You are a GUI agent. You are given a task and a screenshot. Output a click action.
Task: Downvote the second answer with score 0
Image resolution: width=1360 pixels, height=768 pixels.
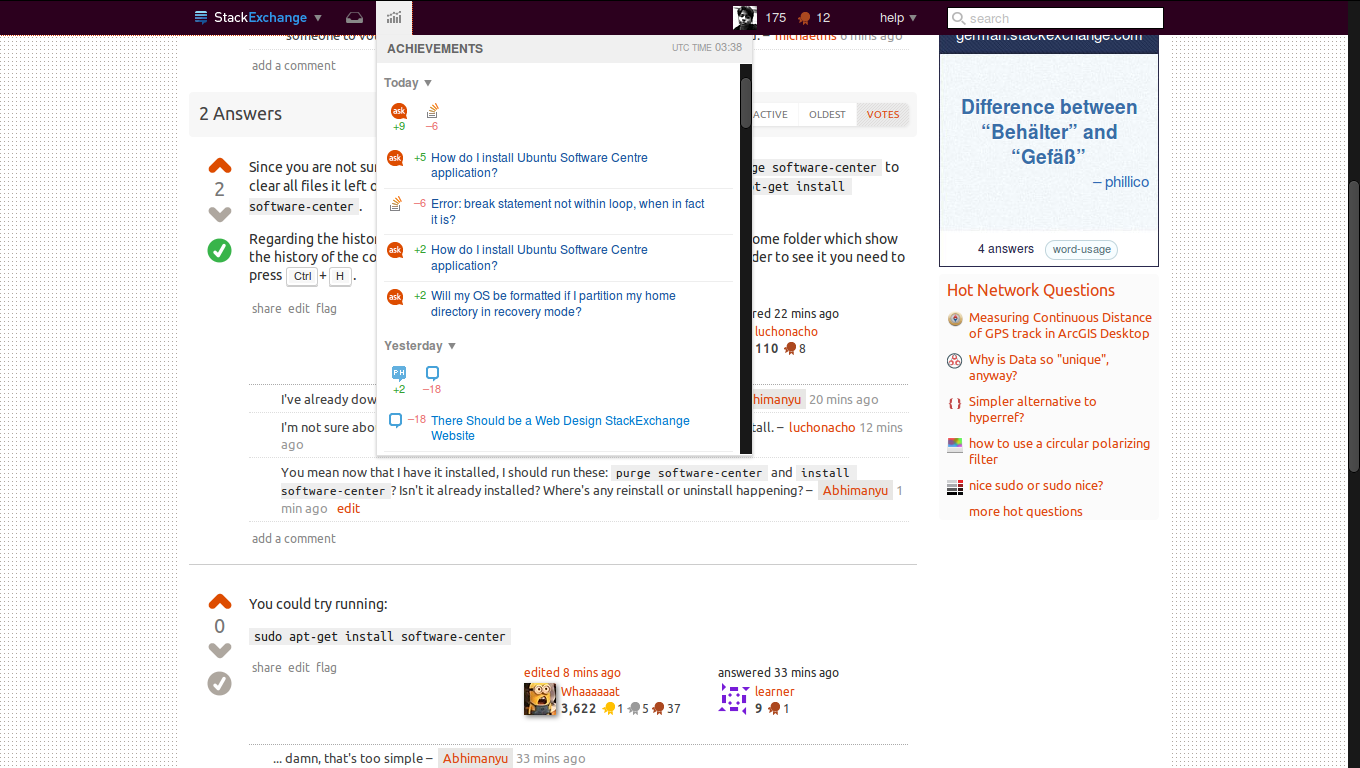pos(220,650)
